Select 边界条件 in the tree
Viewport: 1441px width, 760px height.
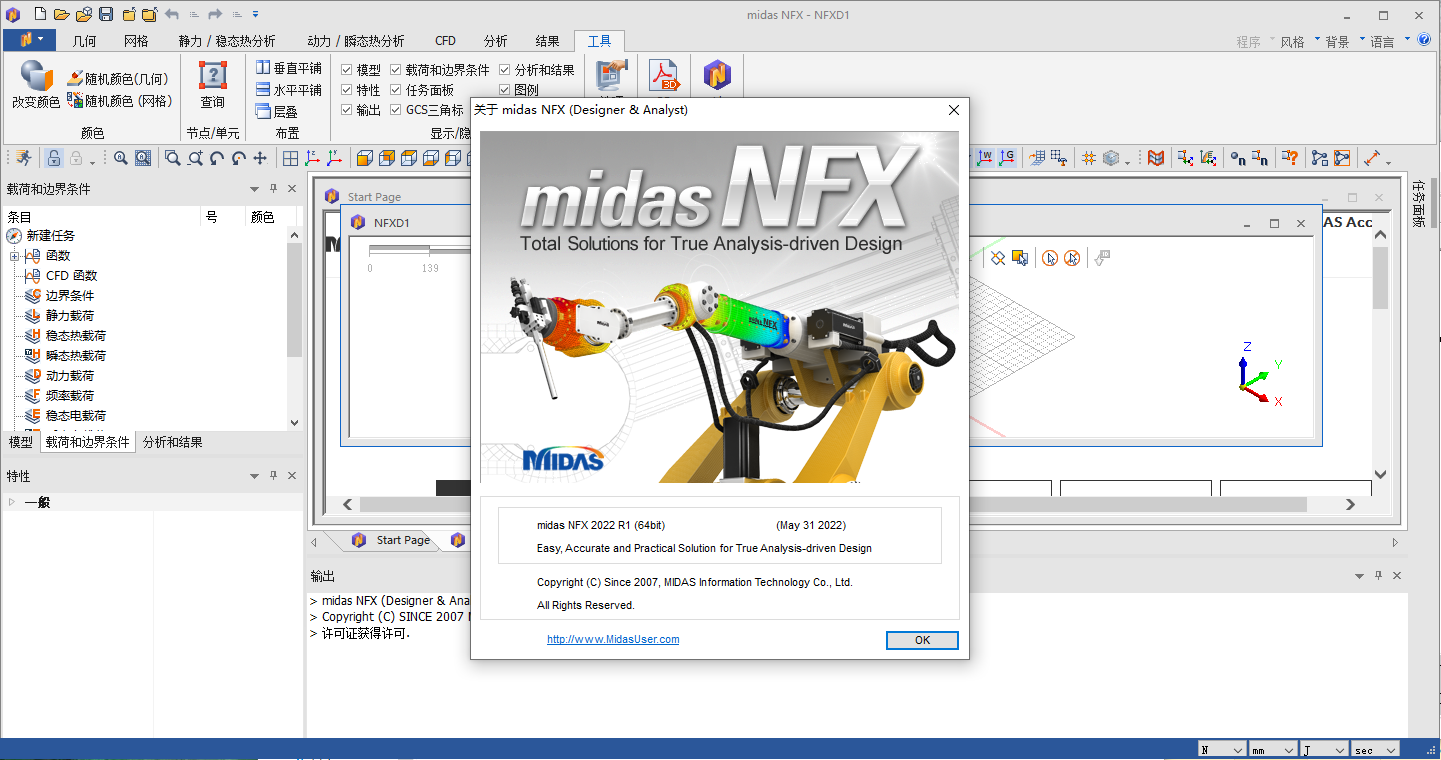pos(70,295)
